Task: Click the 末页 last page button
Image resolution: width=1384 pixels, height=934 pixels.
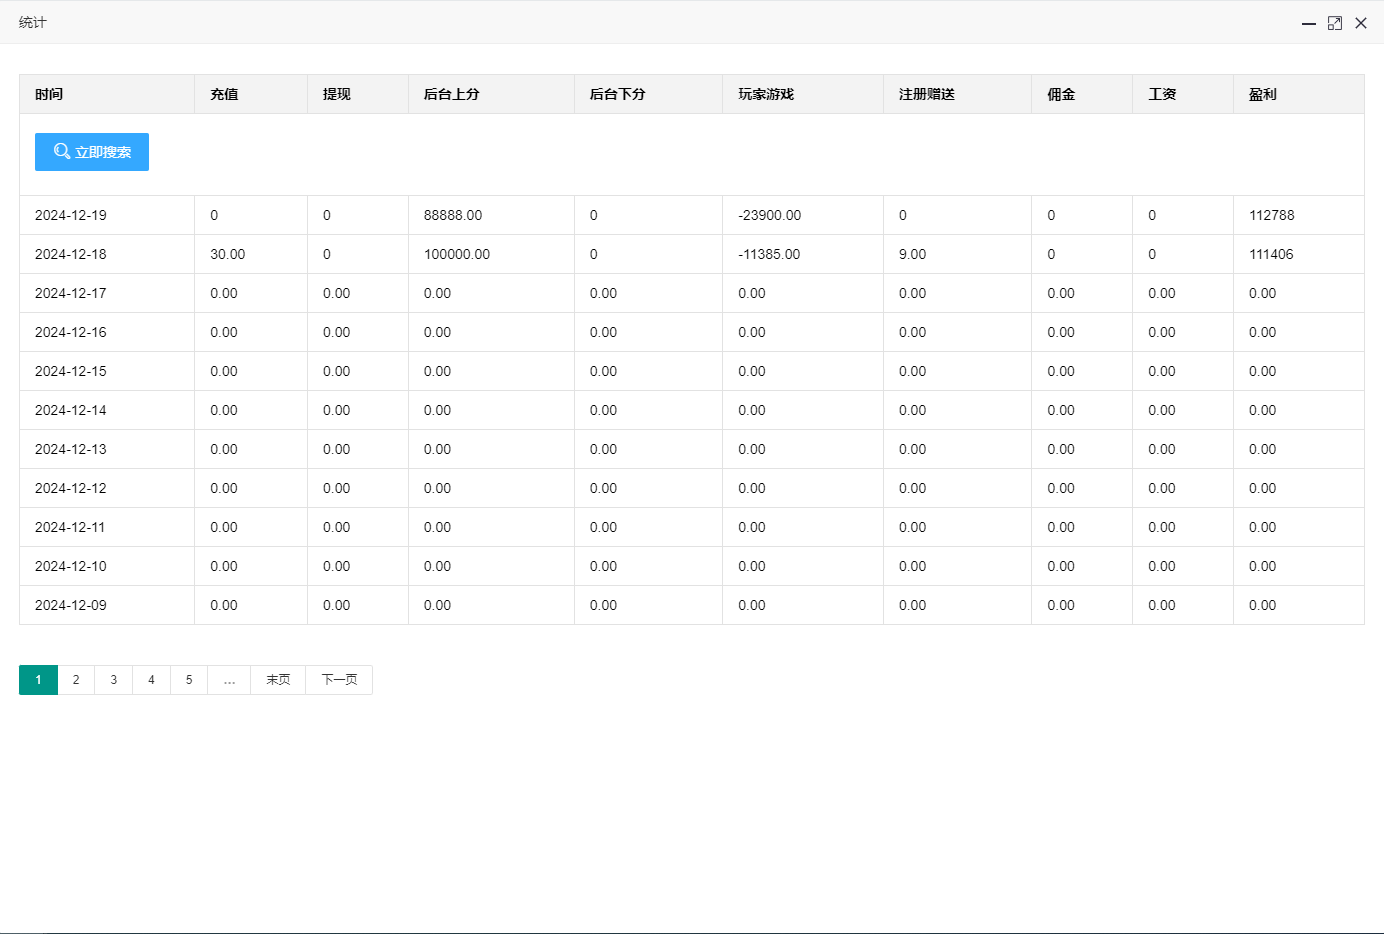Action: click(x=278, y=680)
